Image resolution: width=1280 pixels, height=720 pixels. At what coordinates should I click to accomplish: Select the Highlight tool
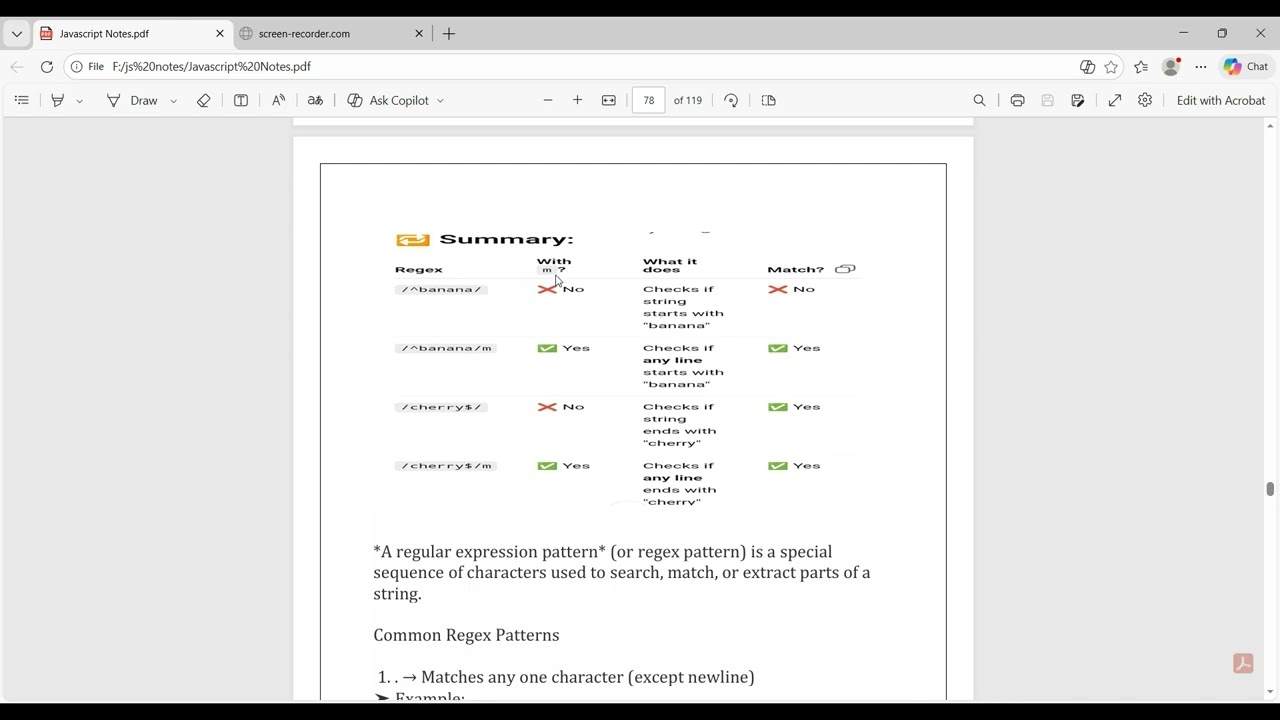(58, 100)
